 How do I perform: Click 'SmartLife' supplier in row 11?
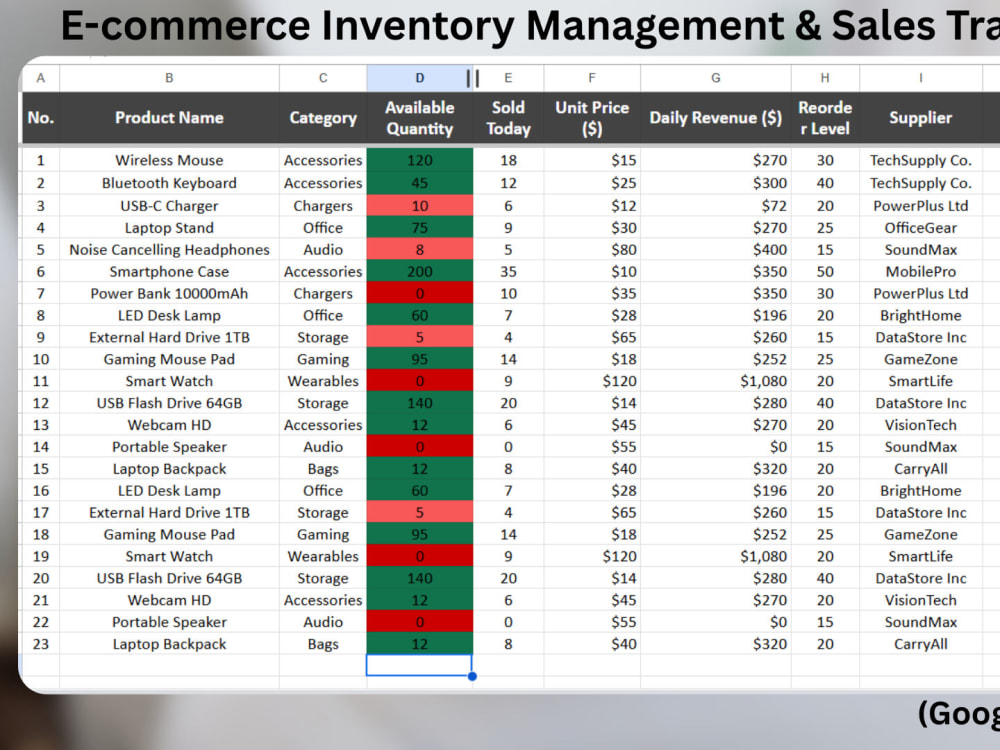[920, 381]
